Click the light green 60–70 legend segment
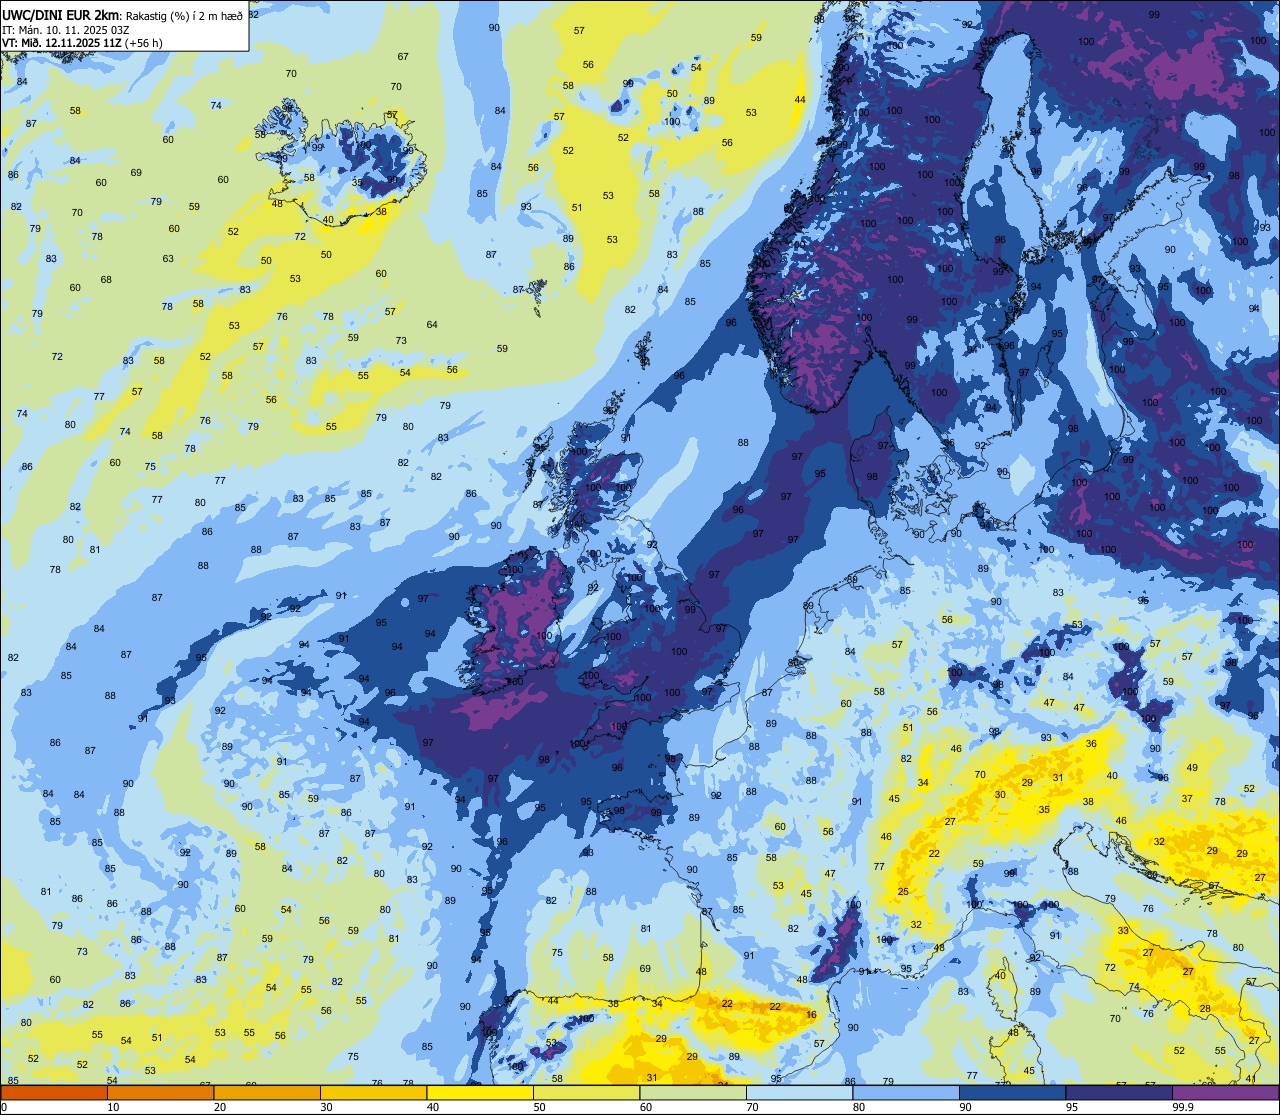 693,1092
